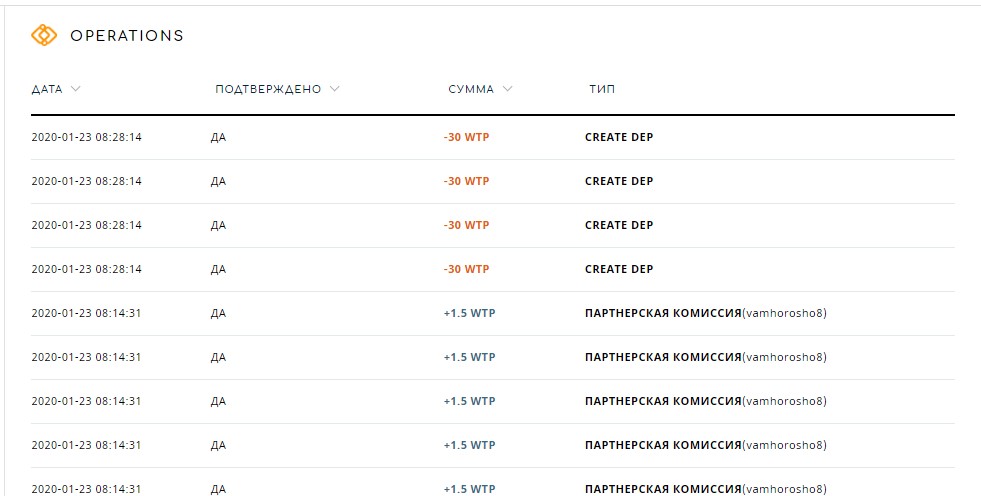Expand the ПОДТВЕРЖДЕНО sort arrow

(x=335, y=89)
